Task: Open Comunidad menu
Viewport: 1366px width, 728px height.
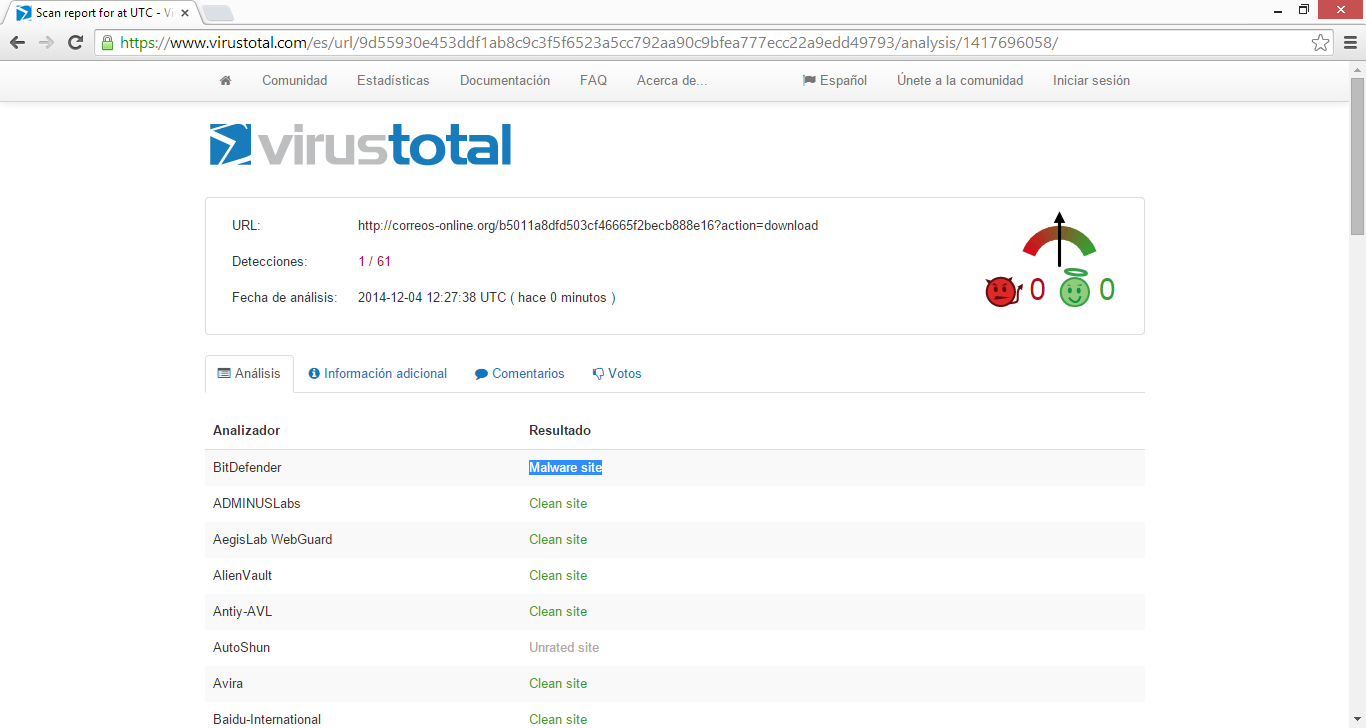Action: [294, 80]
